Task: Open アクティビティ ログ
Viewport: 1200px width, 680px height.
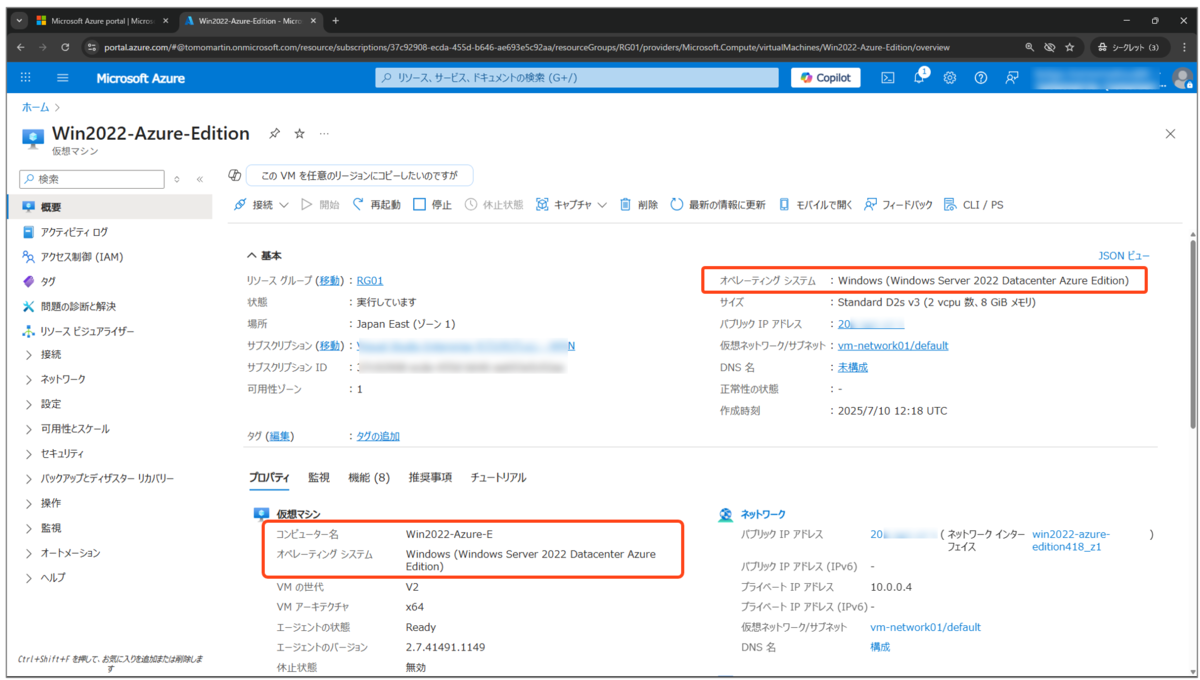Action: click(74, 232)
